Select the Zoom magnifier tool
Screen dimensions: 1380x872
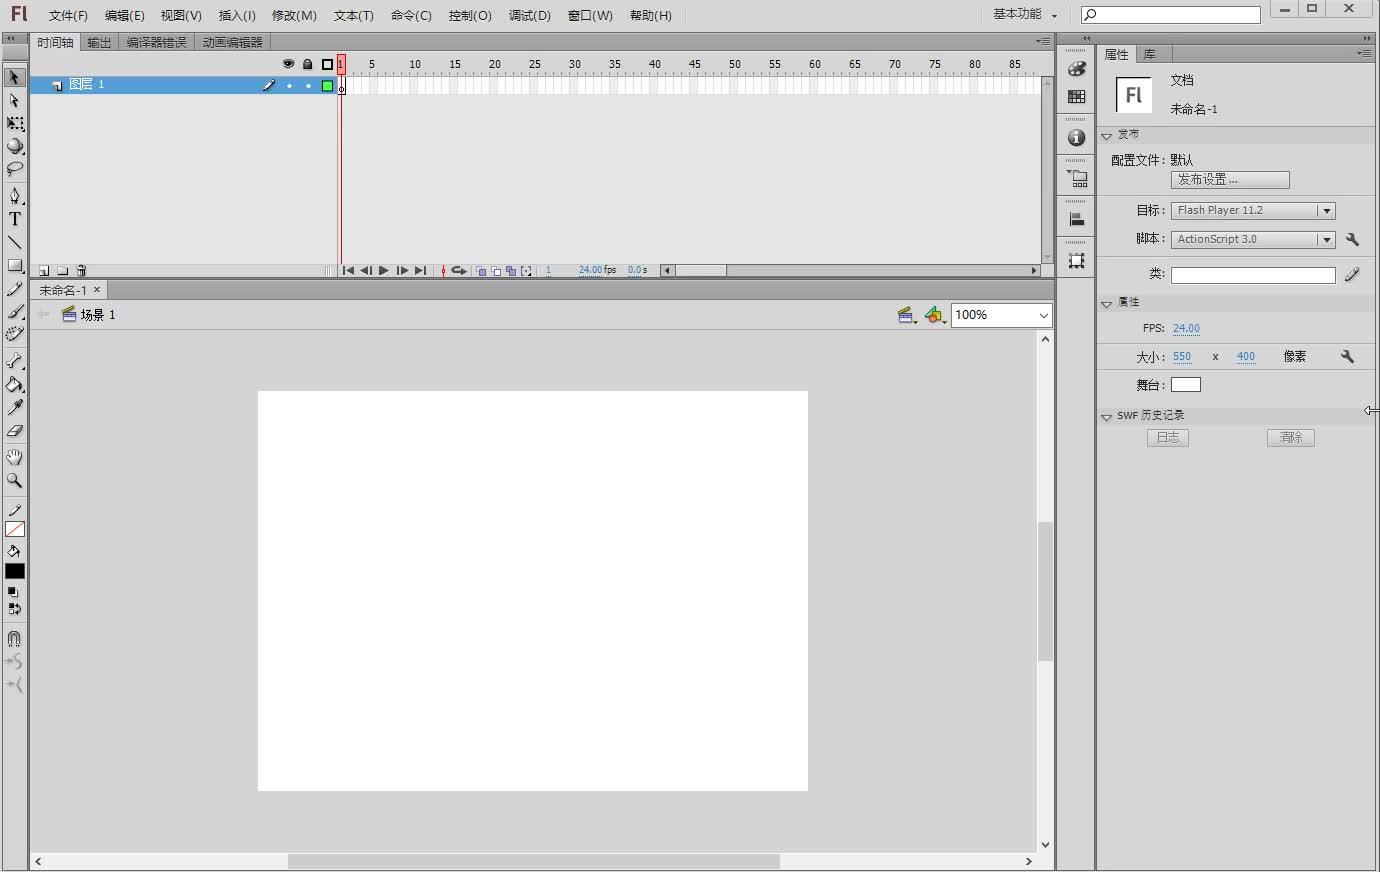[x=14, y=480]
